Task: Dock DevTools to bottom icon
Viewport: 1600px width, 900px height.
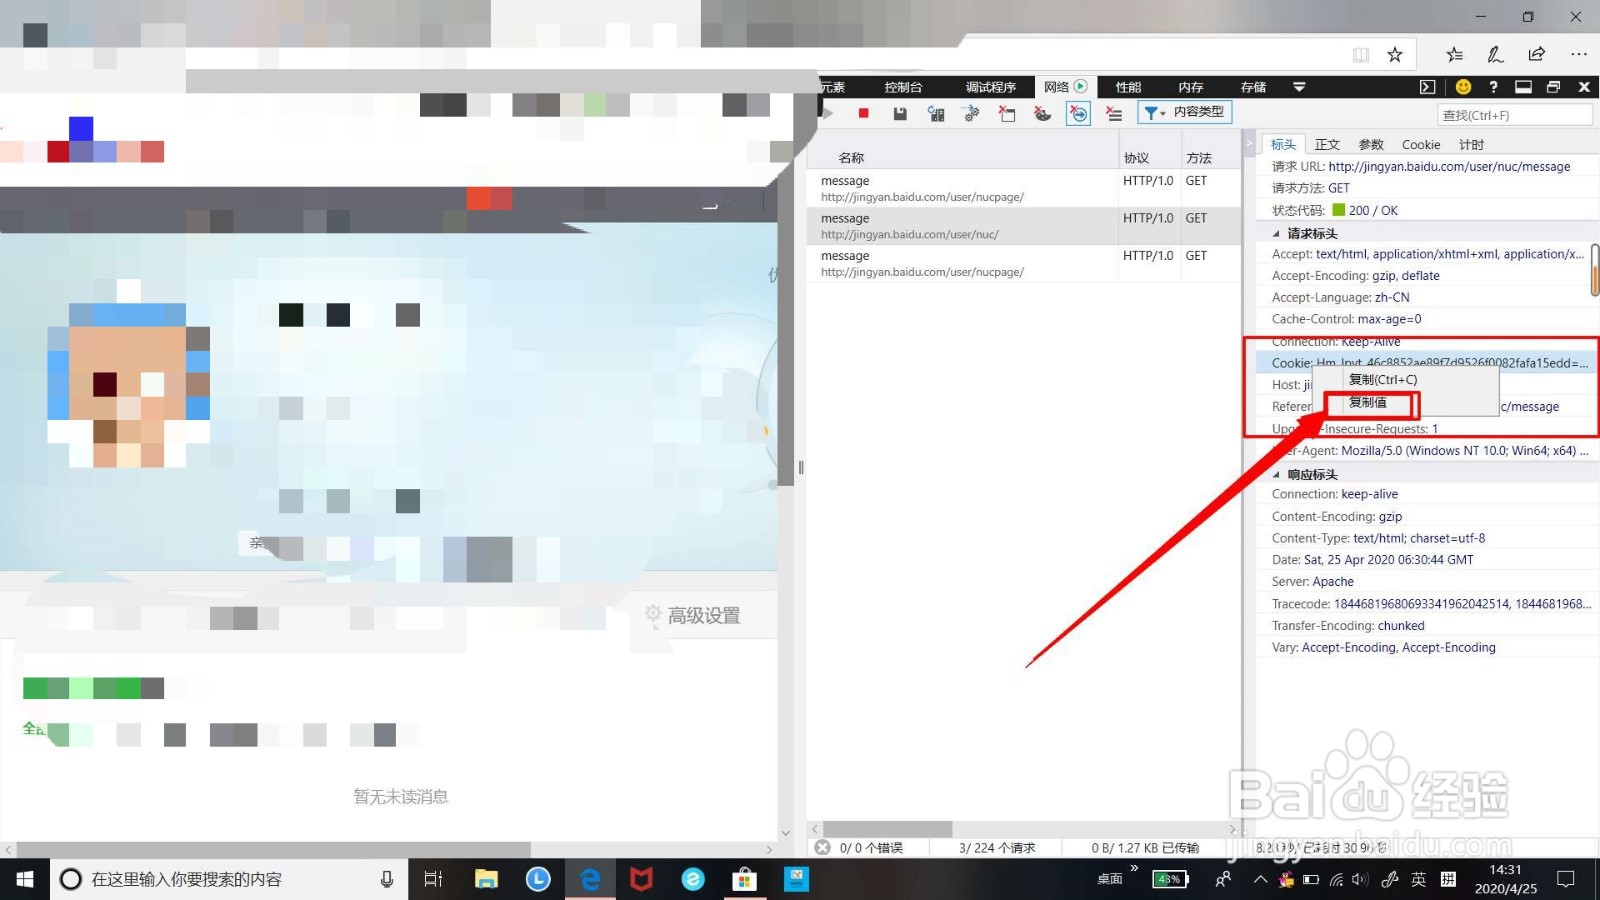Action: [x=1523, y=87]
